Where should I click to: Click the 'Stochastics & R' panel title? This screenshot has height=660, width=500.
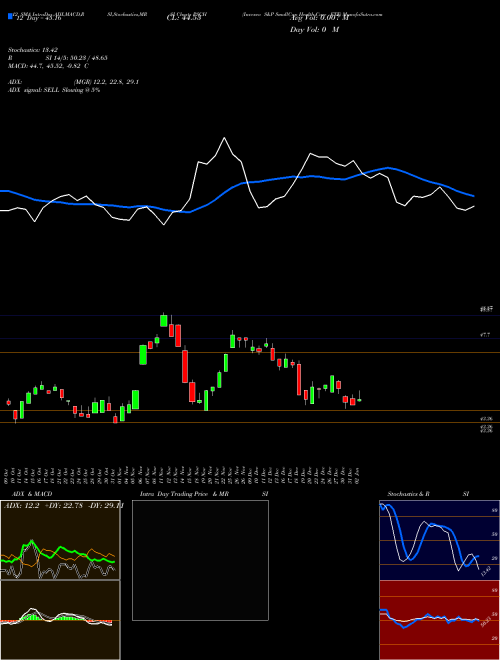tap(409, 494)
